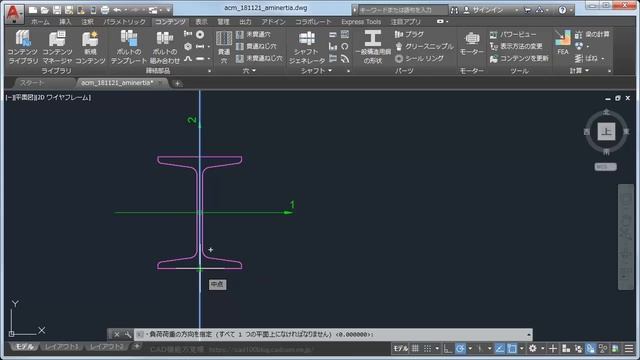Open workspace switching gear dropdown arrow
This screenshot has height=360, width=640.
[542, 349]
